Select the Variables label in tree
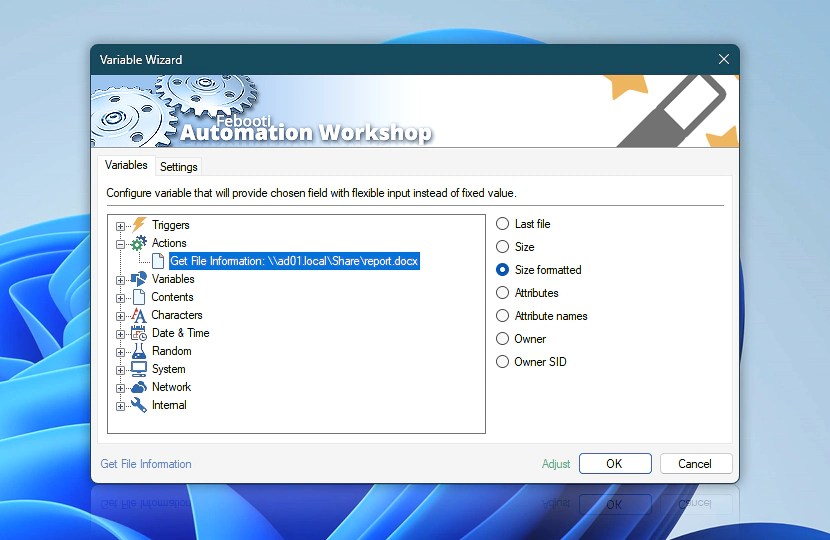Image resolution: width=830 pixels, height=540 pixels. pyautogui.click(x=173, y=279)
